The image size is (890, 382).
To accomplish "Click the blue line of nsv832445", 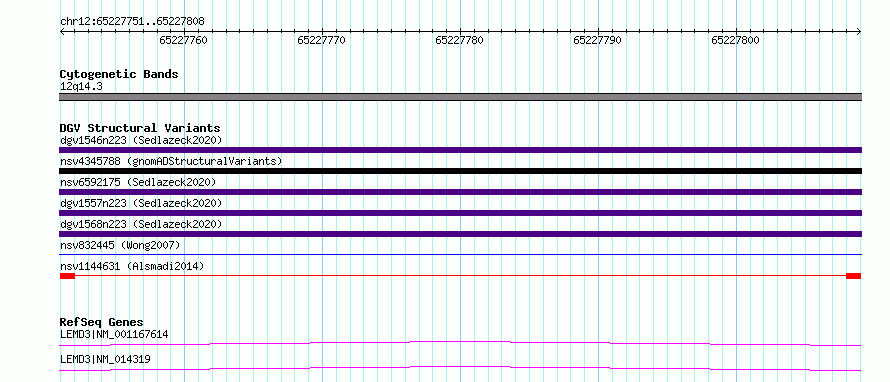I will pyautogui.click(x=460, y=255).
